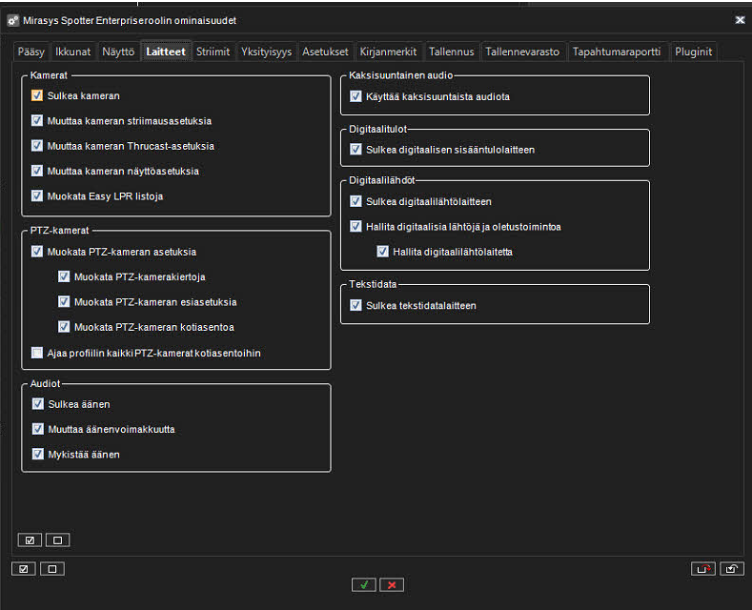Switch to the Striimit tab
This screenshot has width=752, height=610.
point(214,50)
